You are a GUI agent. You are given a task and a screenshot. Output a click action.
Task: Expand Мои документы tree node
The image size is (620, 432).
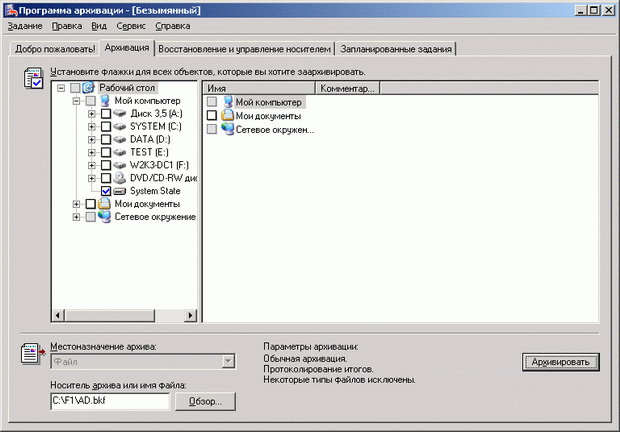tap(77, 204)
